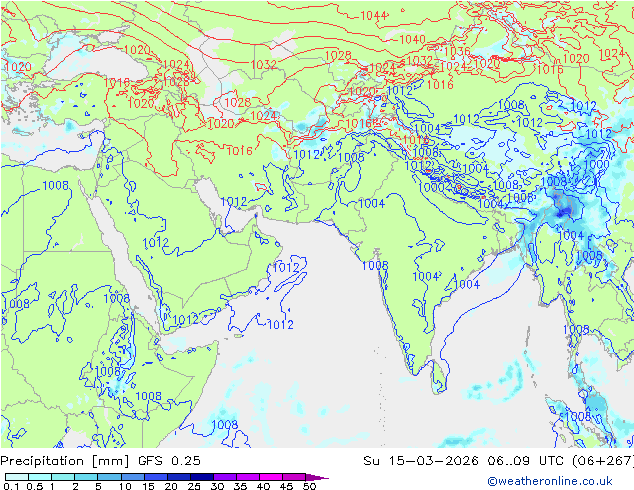Click the 1036 isobar pressure label
634x490 pixels.
pyautogui.click(x=456, y=51)
